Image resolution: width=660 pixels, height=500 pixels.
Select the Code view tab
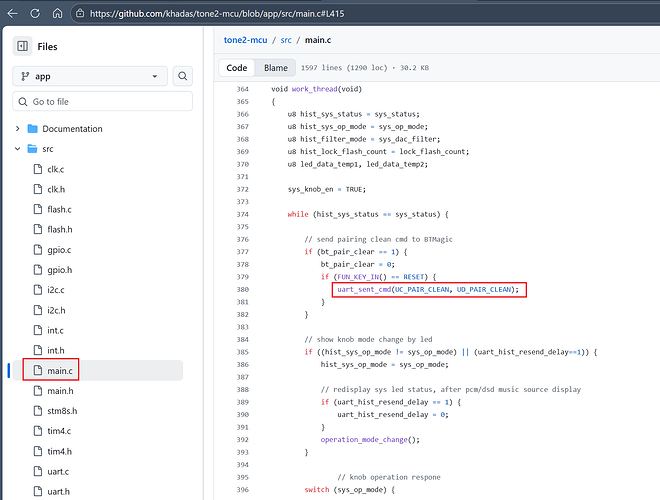click(x=237, y=68)
